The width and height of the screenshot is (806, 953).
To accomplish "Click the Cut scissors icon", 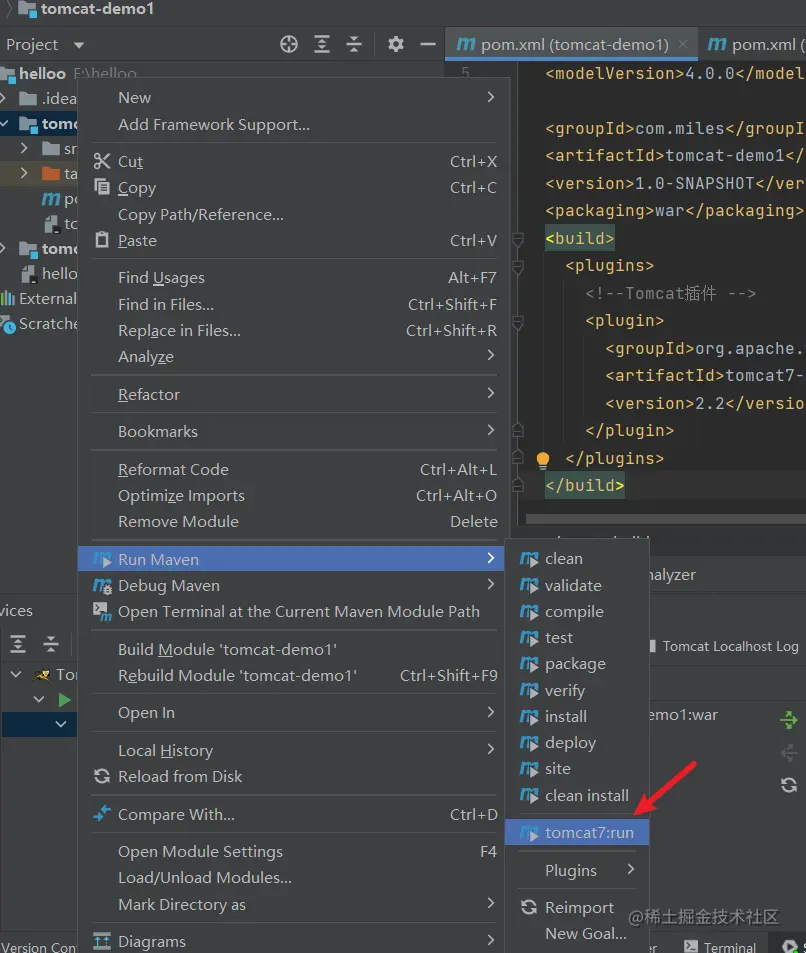I will click(102, 161).
